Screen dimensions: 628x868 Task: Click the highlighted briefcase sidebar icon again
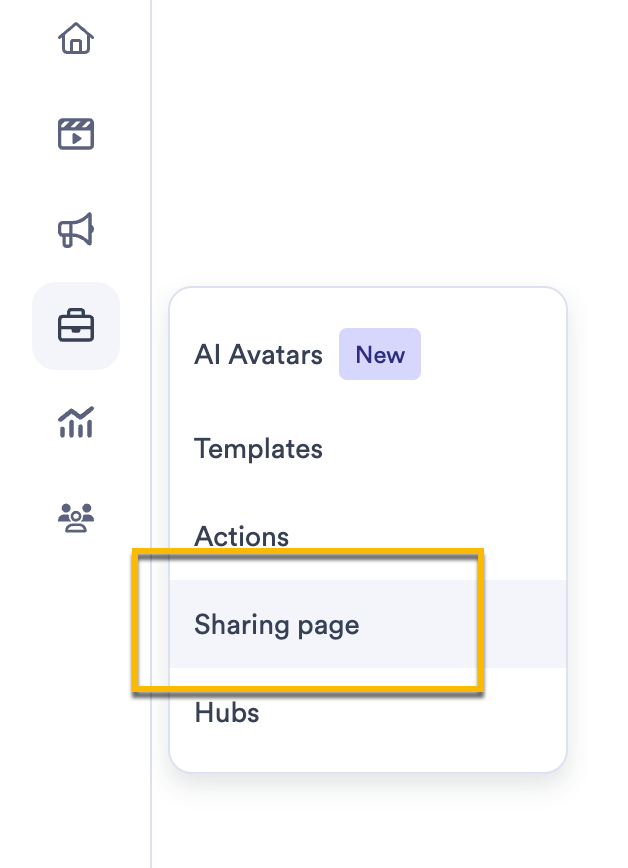pyautogui.click(x=76, y=325)
